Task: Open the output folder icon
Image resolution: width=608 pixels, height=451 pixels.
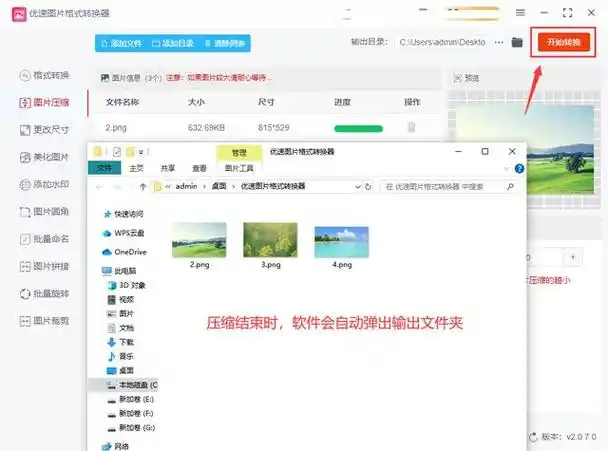Action: (x=517, y=42)
